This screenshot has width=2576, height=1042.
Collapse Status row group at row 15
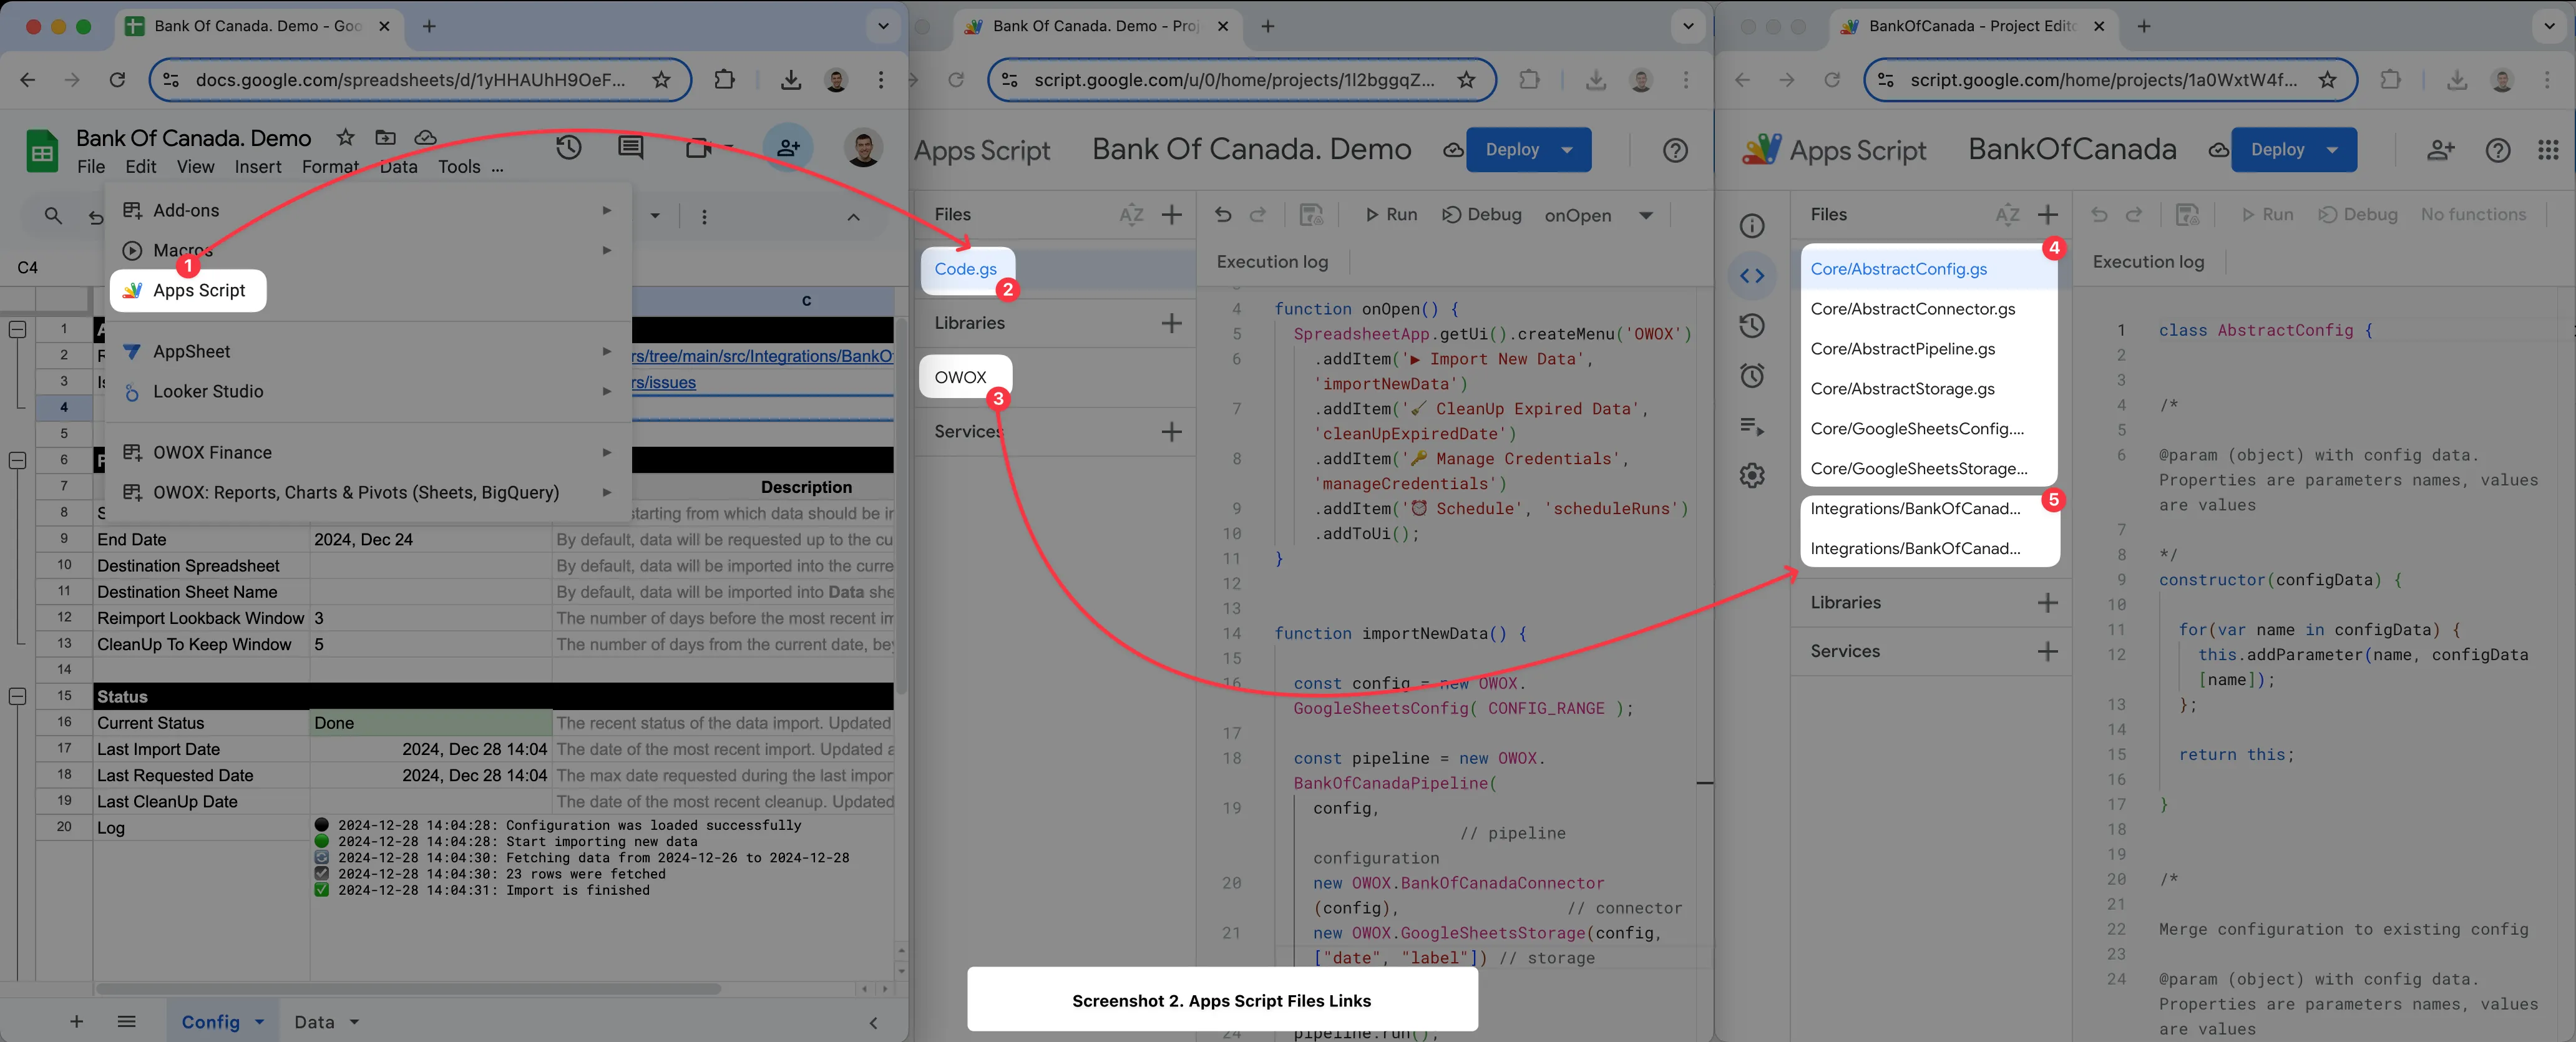pos(17,696)
